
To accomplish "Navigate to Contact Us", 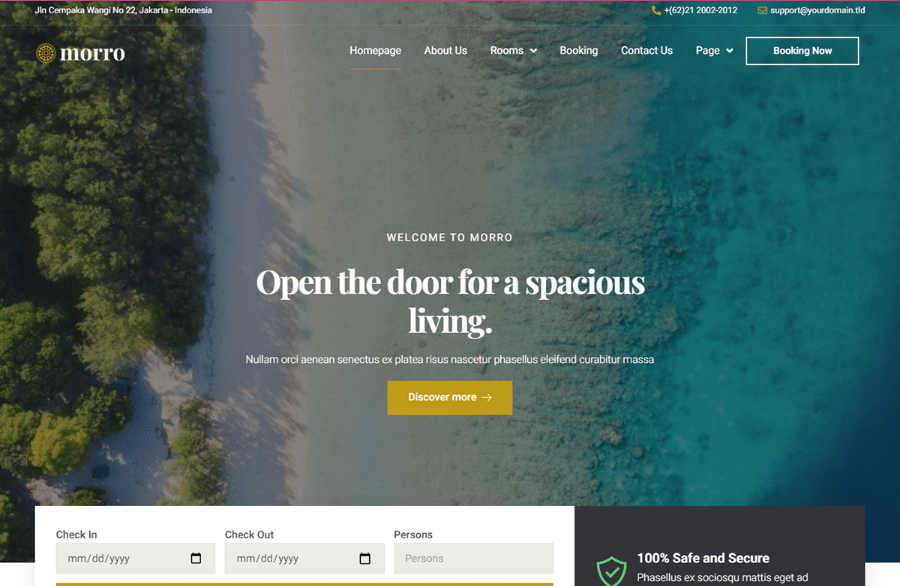I will tap(647, 51).
